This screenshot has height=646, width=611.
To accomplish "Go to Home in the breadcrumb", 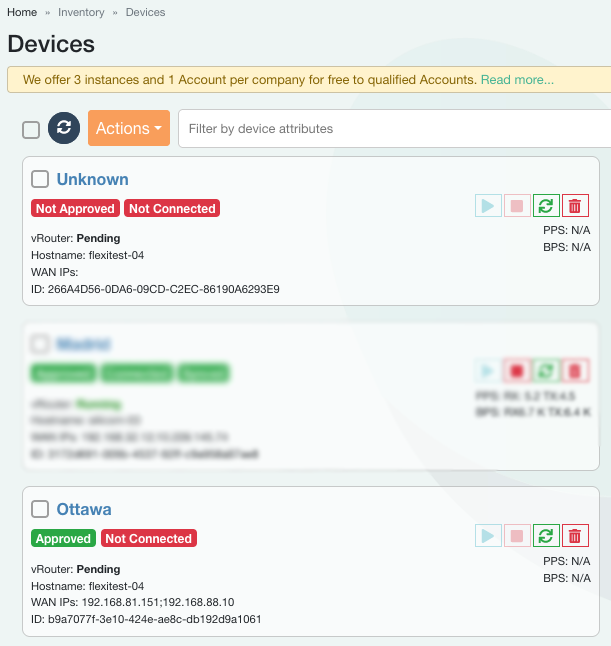I will (x=22, y=13).
